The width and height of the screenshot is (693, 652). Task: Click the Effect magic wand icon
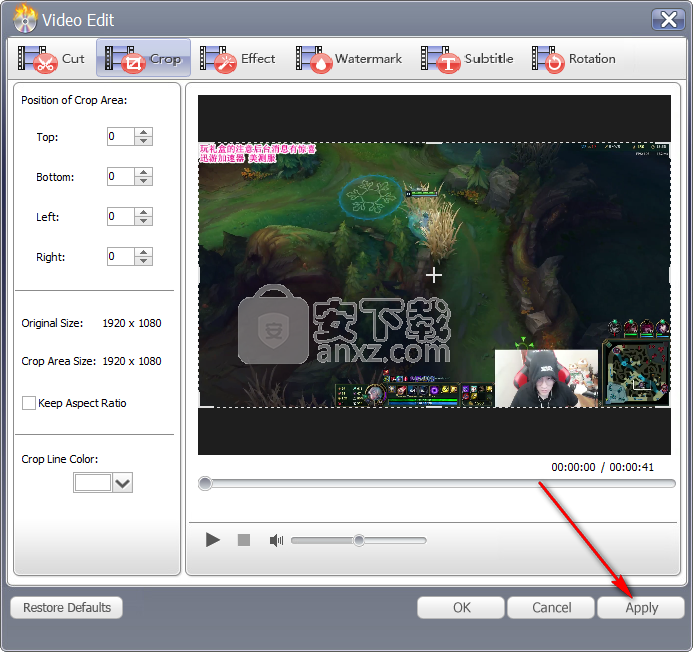click(x=217, y=59)
